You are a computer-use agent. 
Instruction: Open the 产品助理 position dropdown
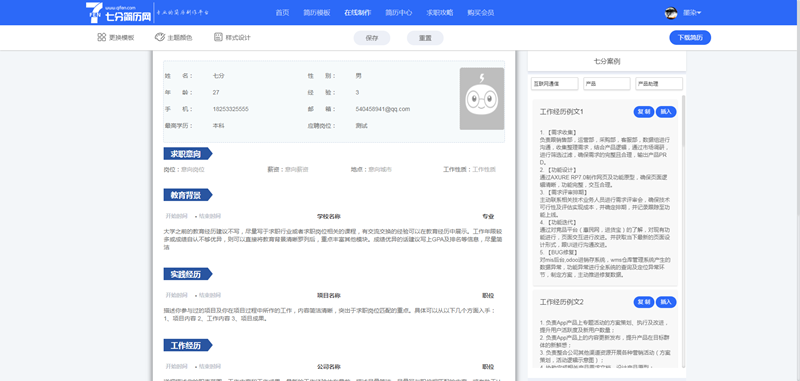click(x=659, y=84)
